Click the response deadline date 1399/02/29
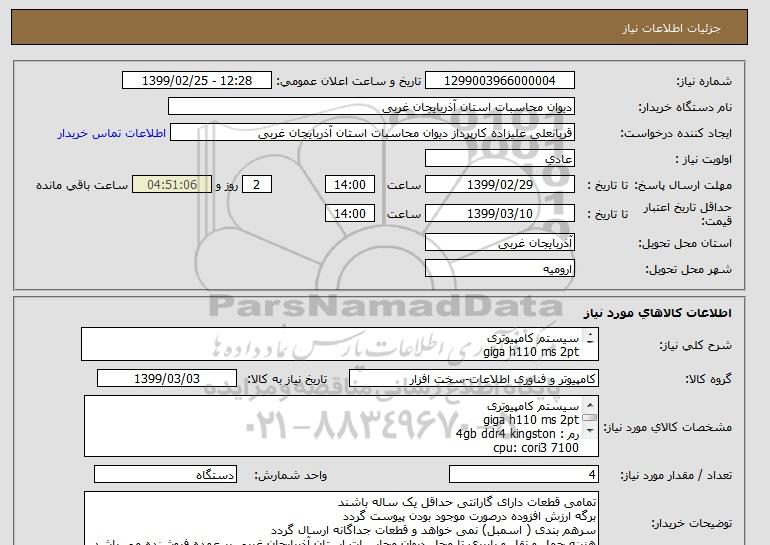The width and height of the screenshot is (770, 545). (x=499, y=185)
